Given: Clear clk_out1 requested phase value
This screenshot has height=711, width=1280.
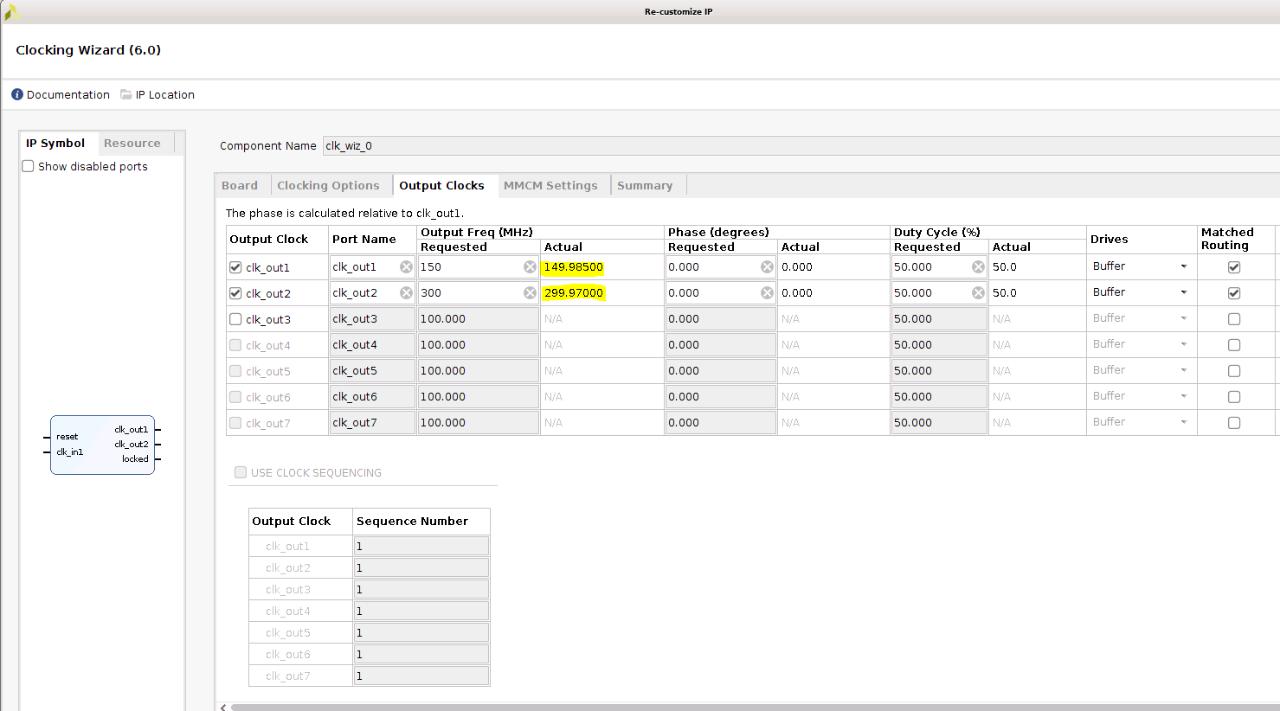Looking at the screenshot, I should [x=767, y=267].
